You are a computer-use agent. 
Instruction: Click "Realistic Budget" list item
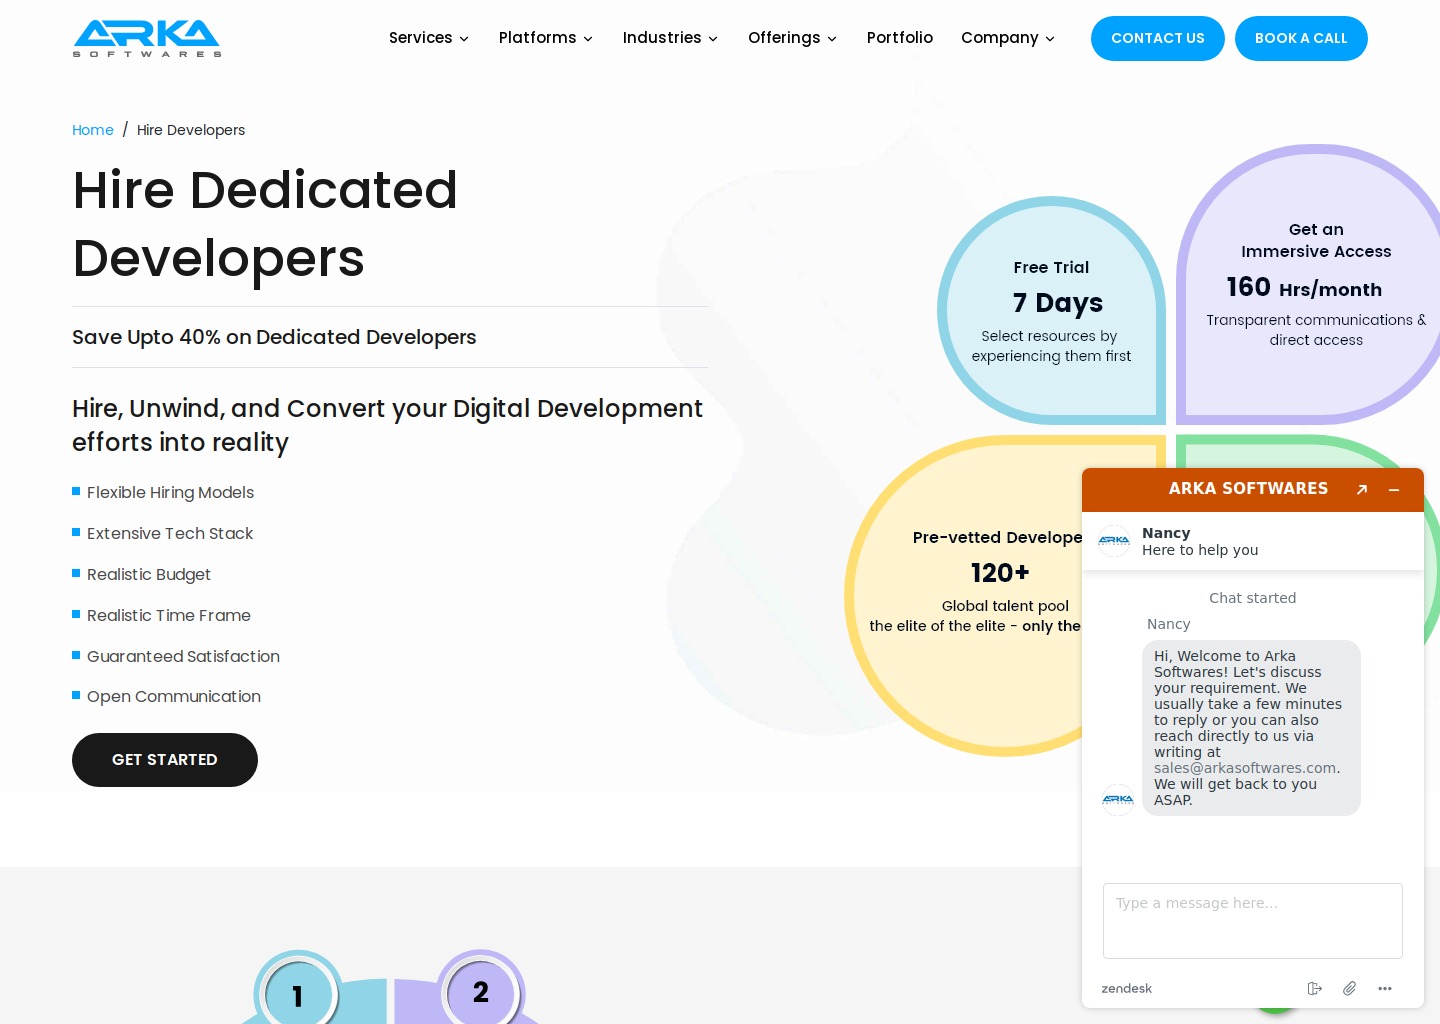pos(149,574)
